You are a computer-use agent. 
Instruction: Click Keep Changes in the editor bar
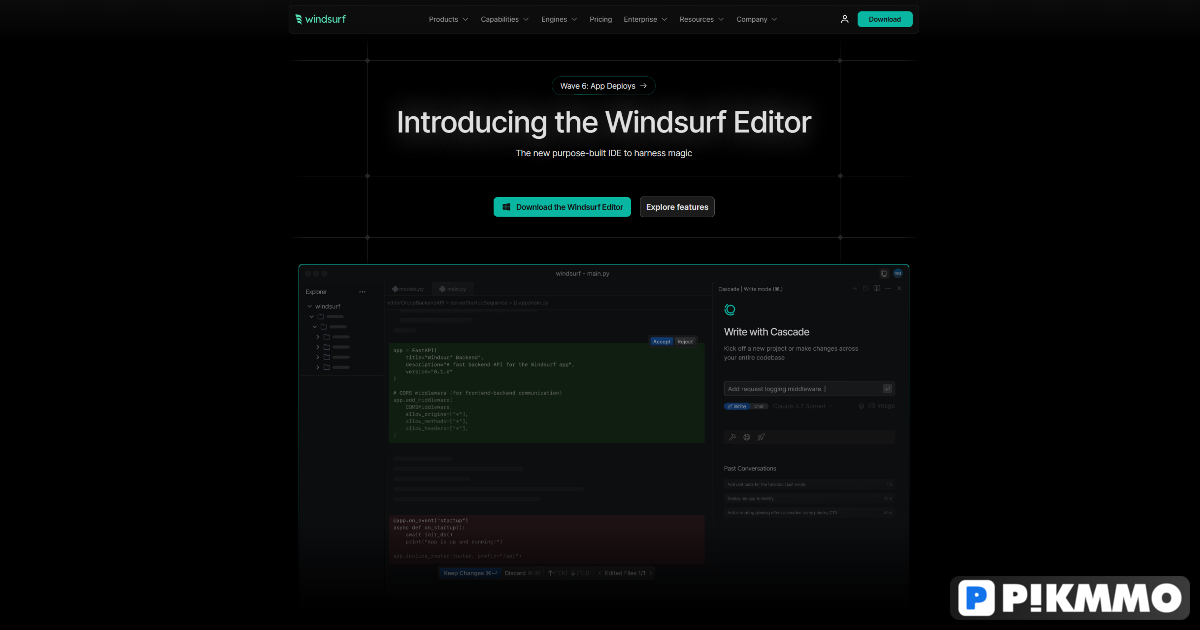470,573
